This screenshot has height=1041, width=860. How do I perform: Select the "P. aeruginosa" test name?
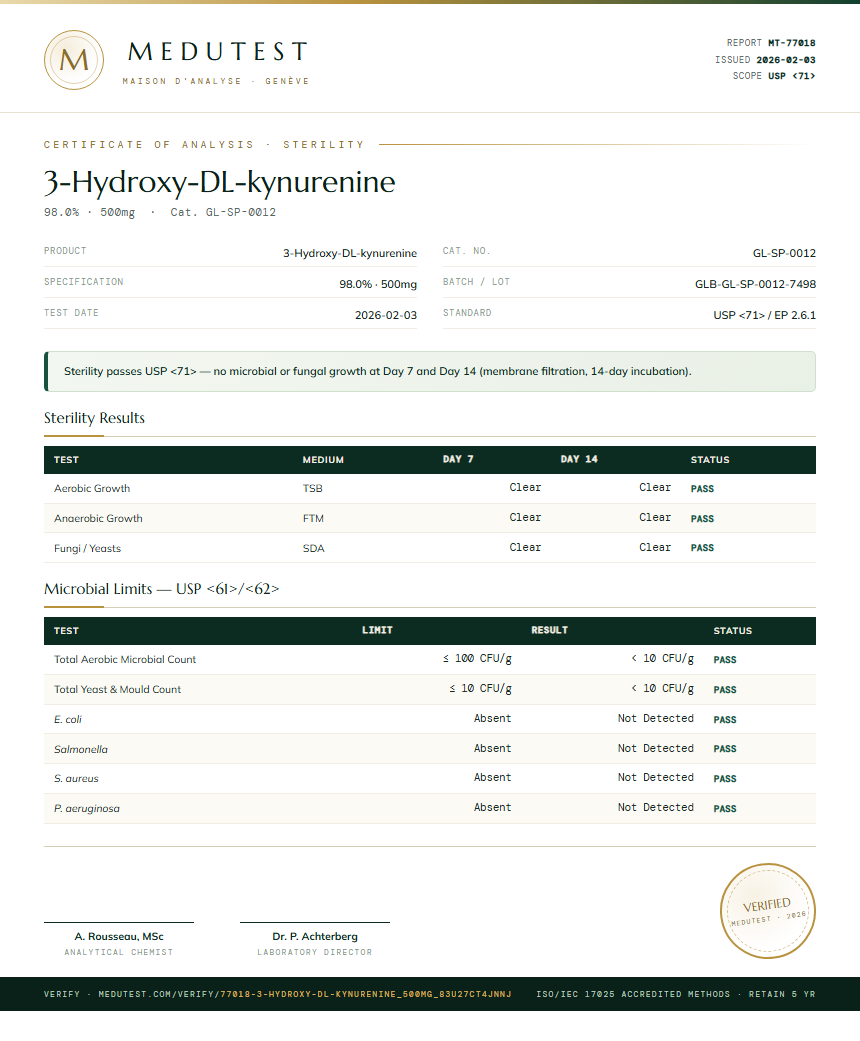pyautogui.click(x=87, y=809)
